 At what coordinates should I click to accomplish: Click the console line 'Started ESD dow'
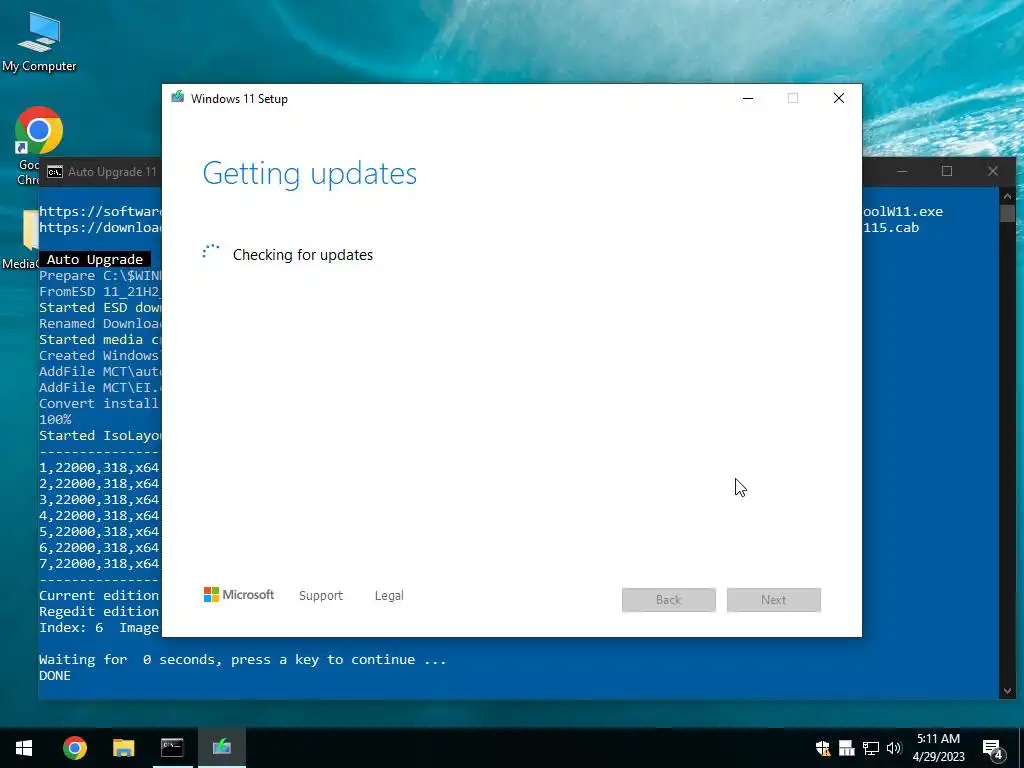pyautogui.click(x=100, y=308)
